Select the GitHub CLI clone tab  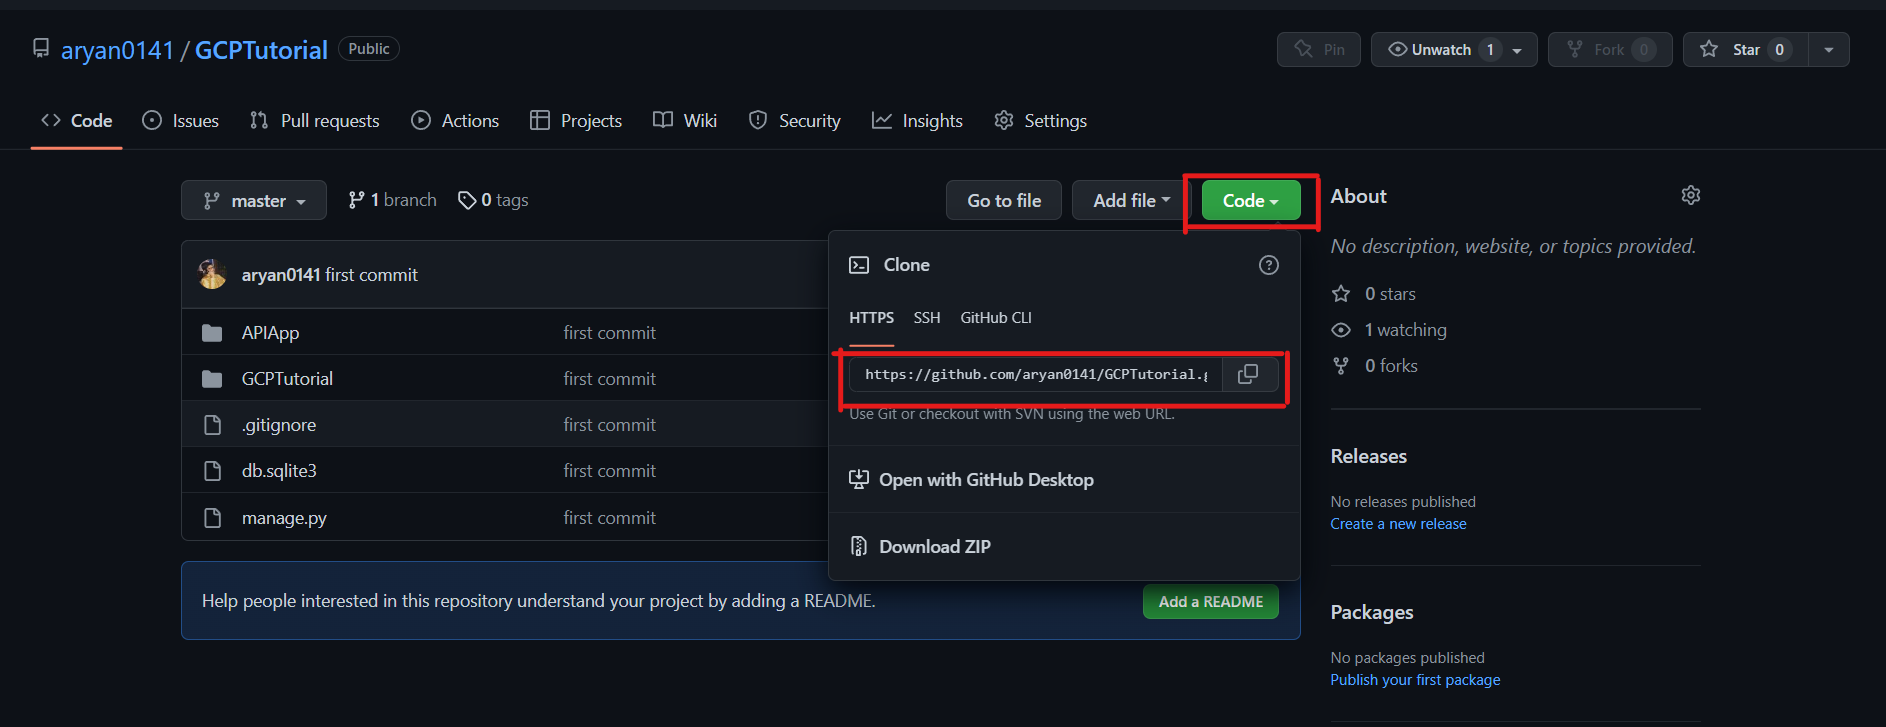996,317
